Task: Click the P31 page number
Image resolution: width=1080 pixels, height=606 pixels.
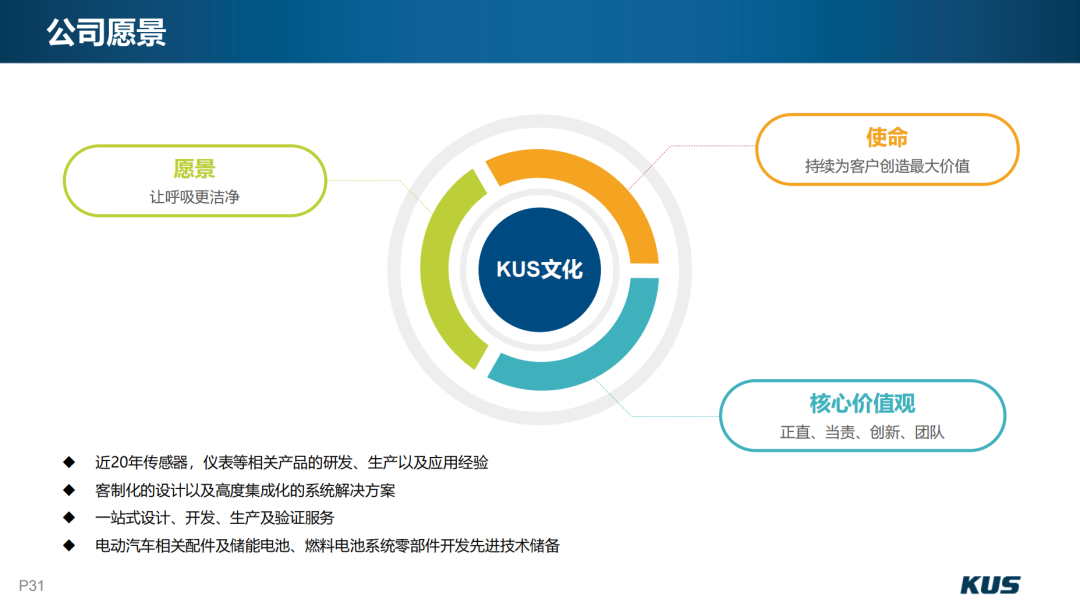Action: [31, 585]
